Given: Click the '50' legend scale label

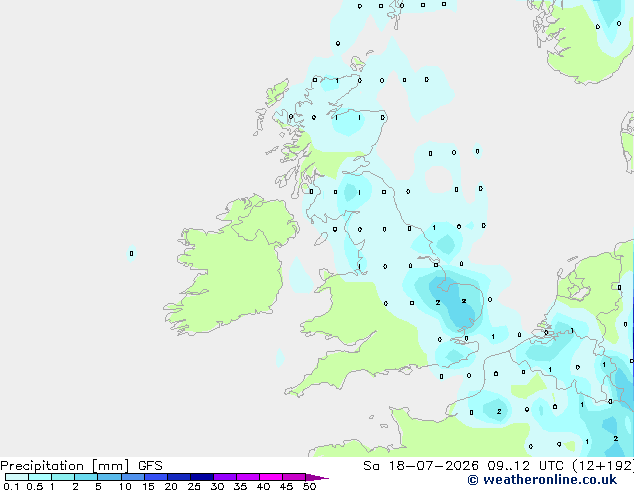Looking at the screenshot, I should tap(309, 486).
